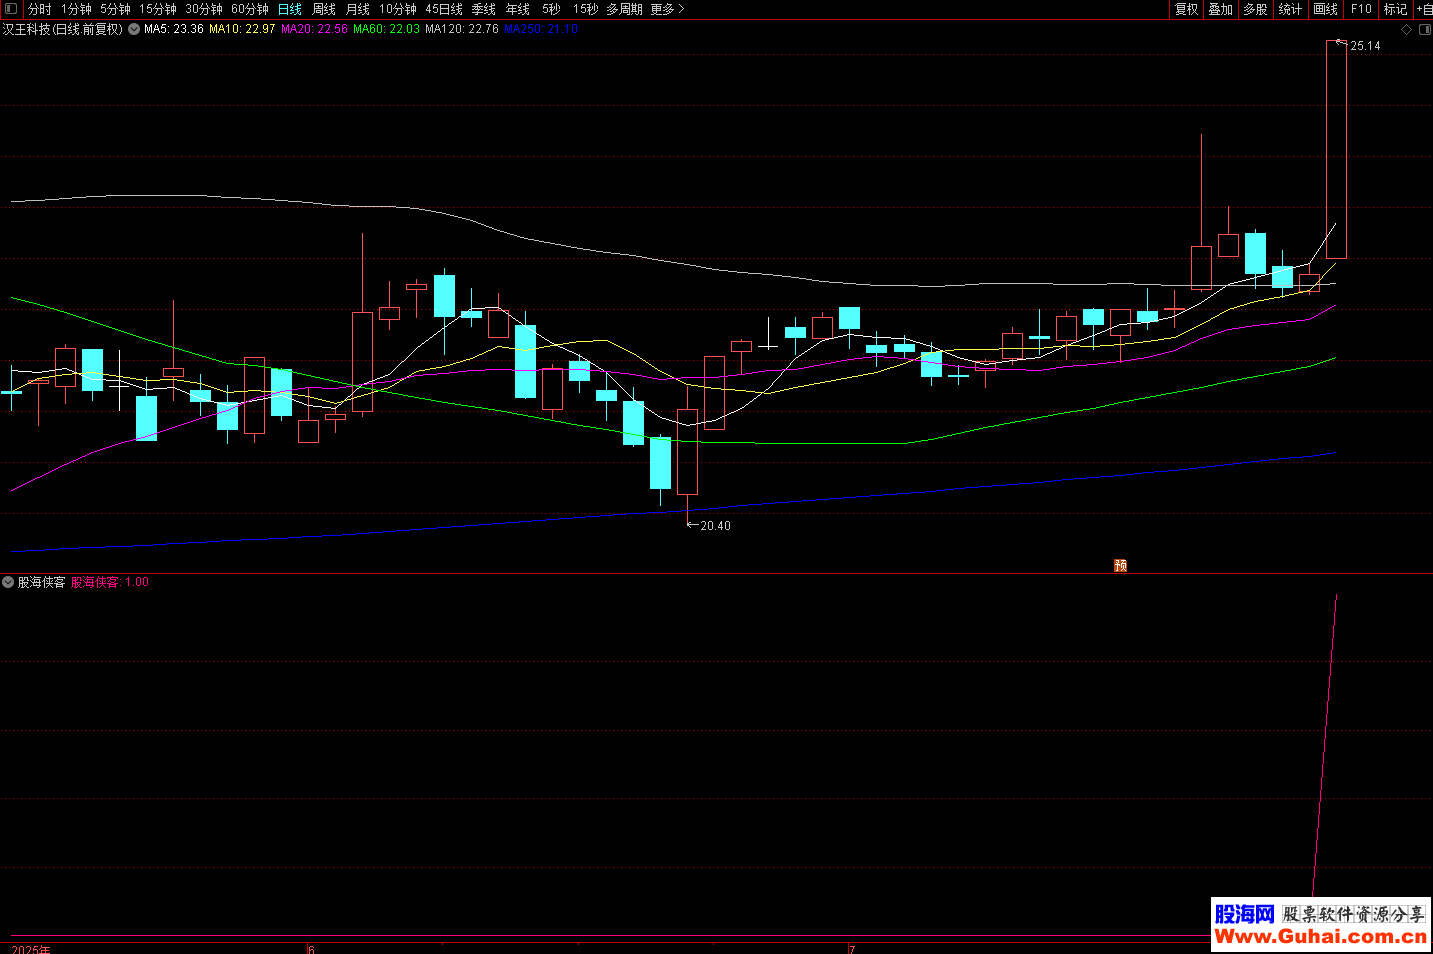Click the MA120: 22.76 label
1433x954 pixels.
tap(462, 29)
